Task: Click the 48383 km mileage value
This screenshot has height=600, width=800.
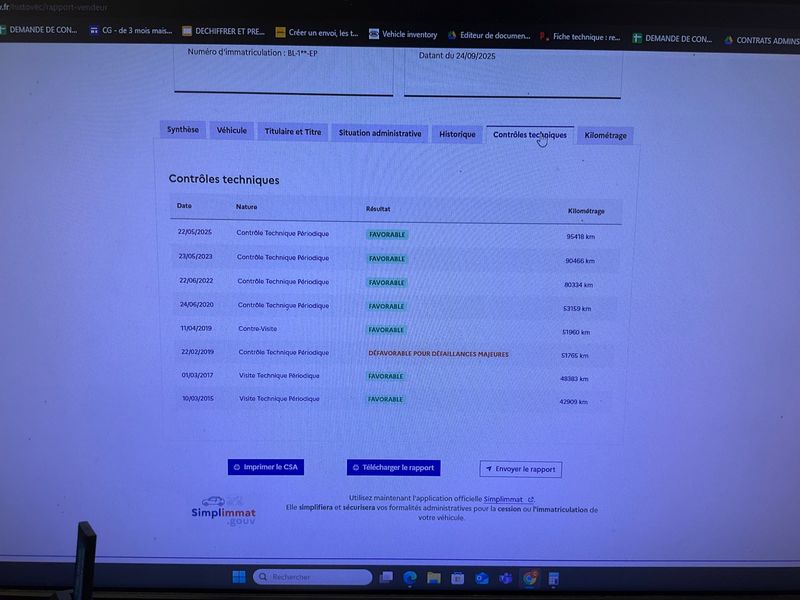Action: coord(574,379)
